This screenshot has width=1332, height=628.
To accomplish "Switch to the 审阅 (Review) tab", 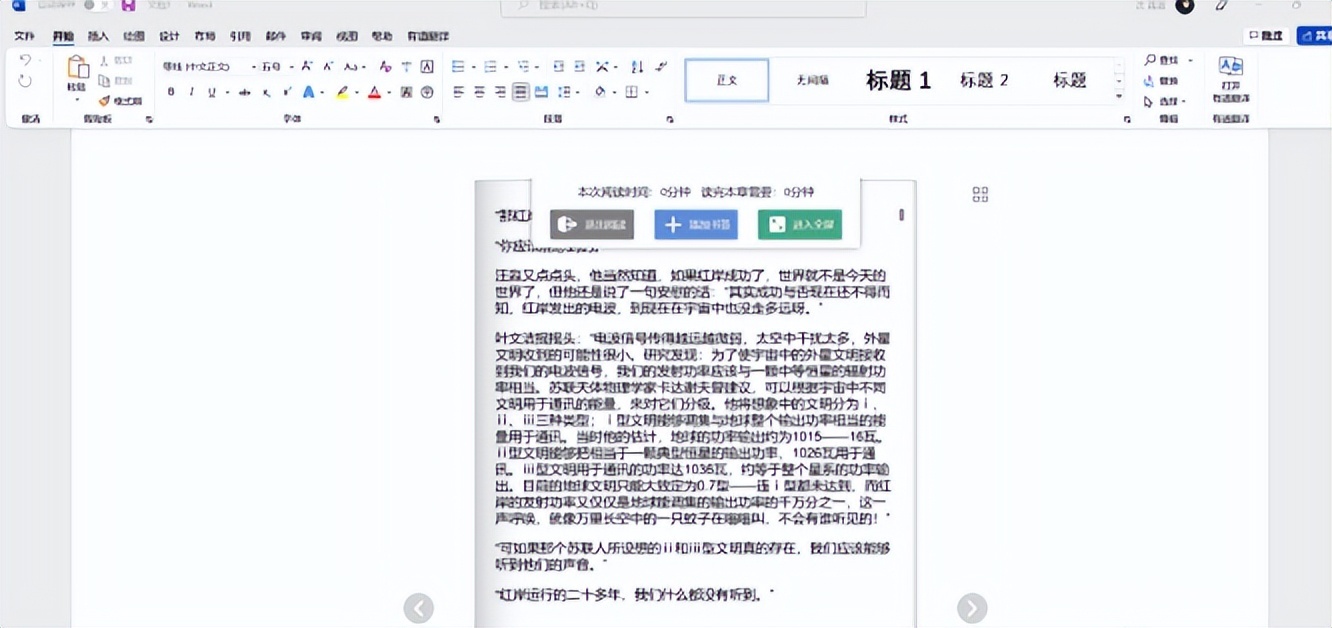I will coord(311,36).
